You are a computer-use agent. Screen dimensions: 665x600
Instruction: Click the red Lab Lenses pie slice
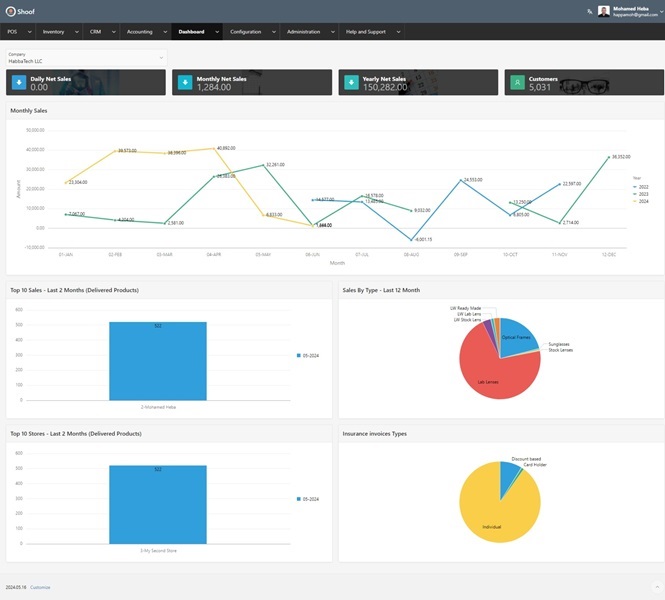tap(492, 373)
